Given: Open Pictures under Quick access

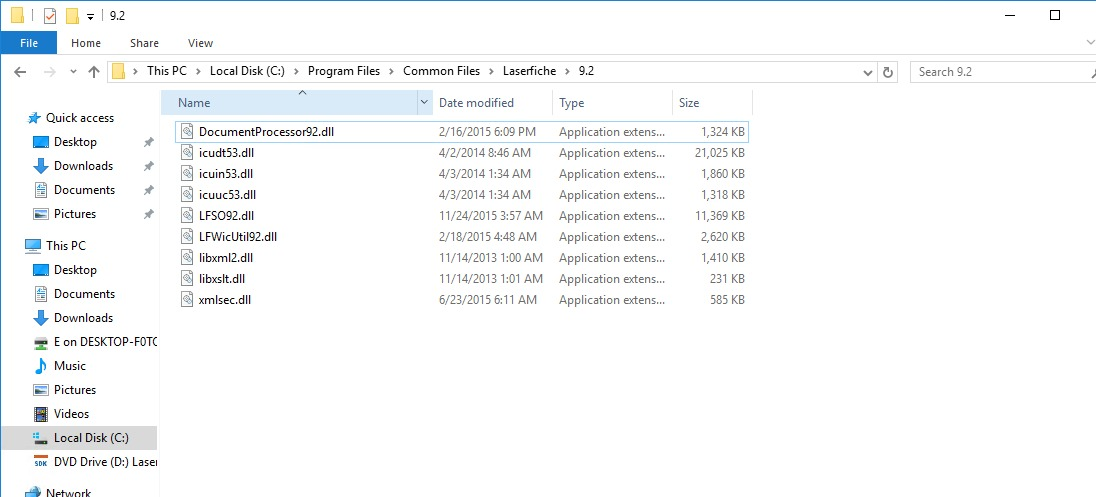Looking at the screenshot, I should pos(75,214).
